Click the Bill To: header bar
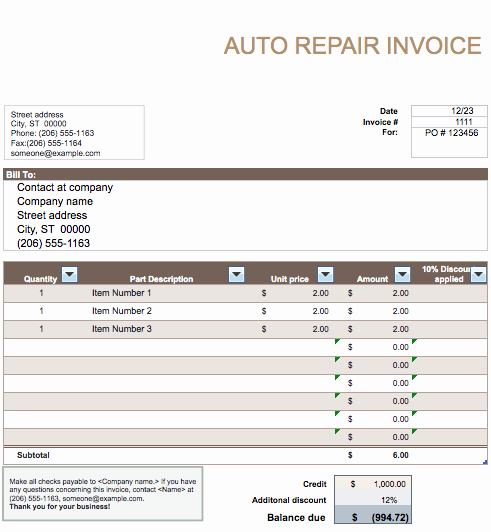Screen dimensions: 491x532 [x=245, y=174]
